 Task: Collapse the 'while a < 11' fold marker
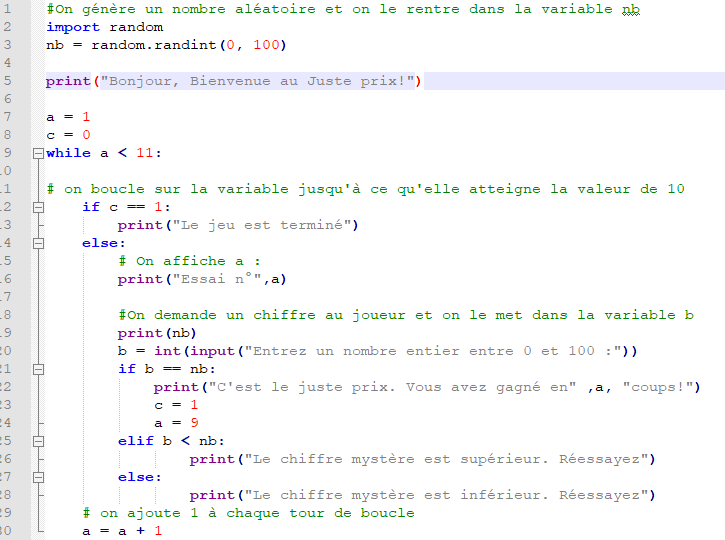point(38,153)
